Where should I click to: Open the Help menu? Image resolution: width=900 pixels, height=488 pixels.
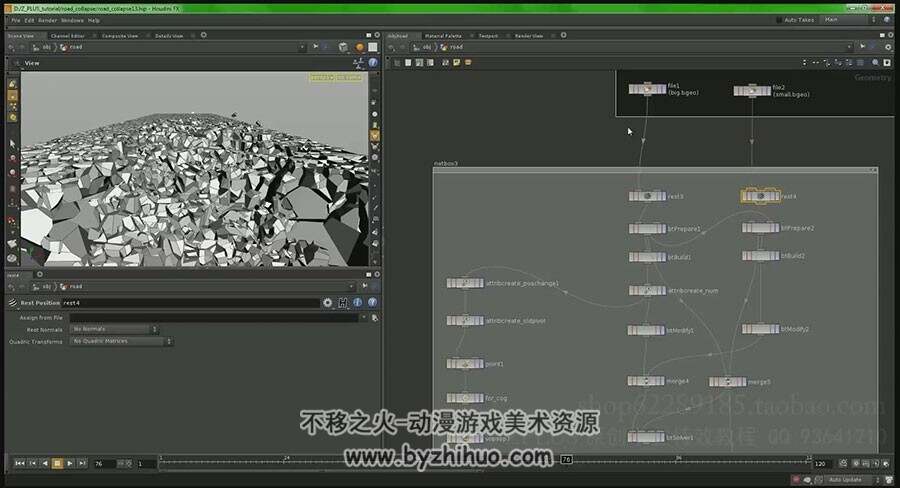tap(94, 20)
